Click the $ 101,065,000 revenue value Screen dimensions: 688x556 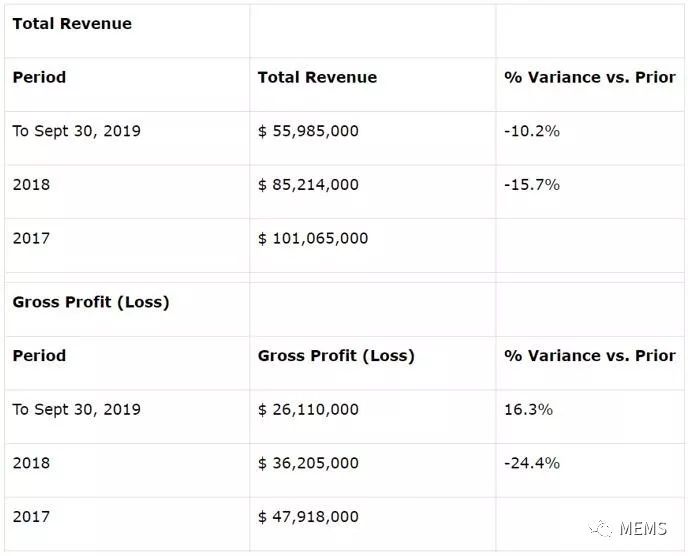(x=313, y=239)
